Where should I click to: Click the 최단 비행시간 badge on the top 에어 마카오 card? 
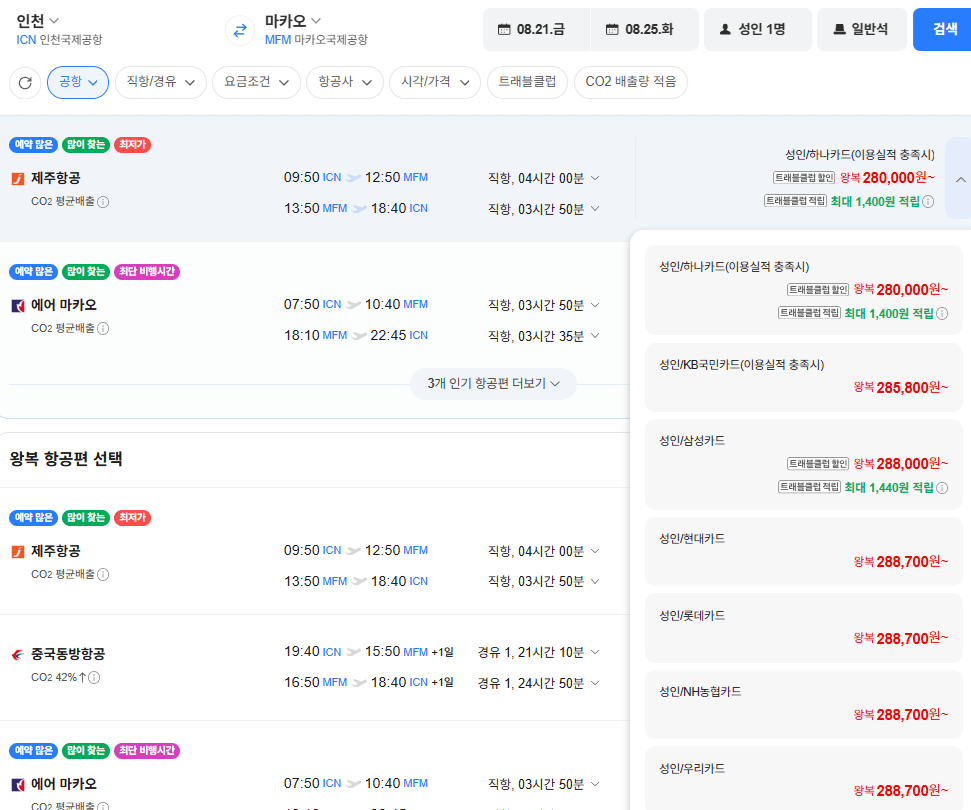point(147,272)
